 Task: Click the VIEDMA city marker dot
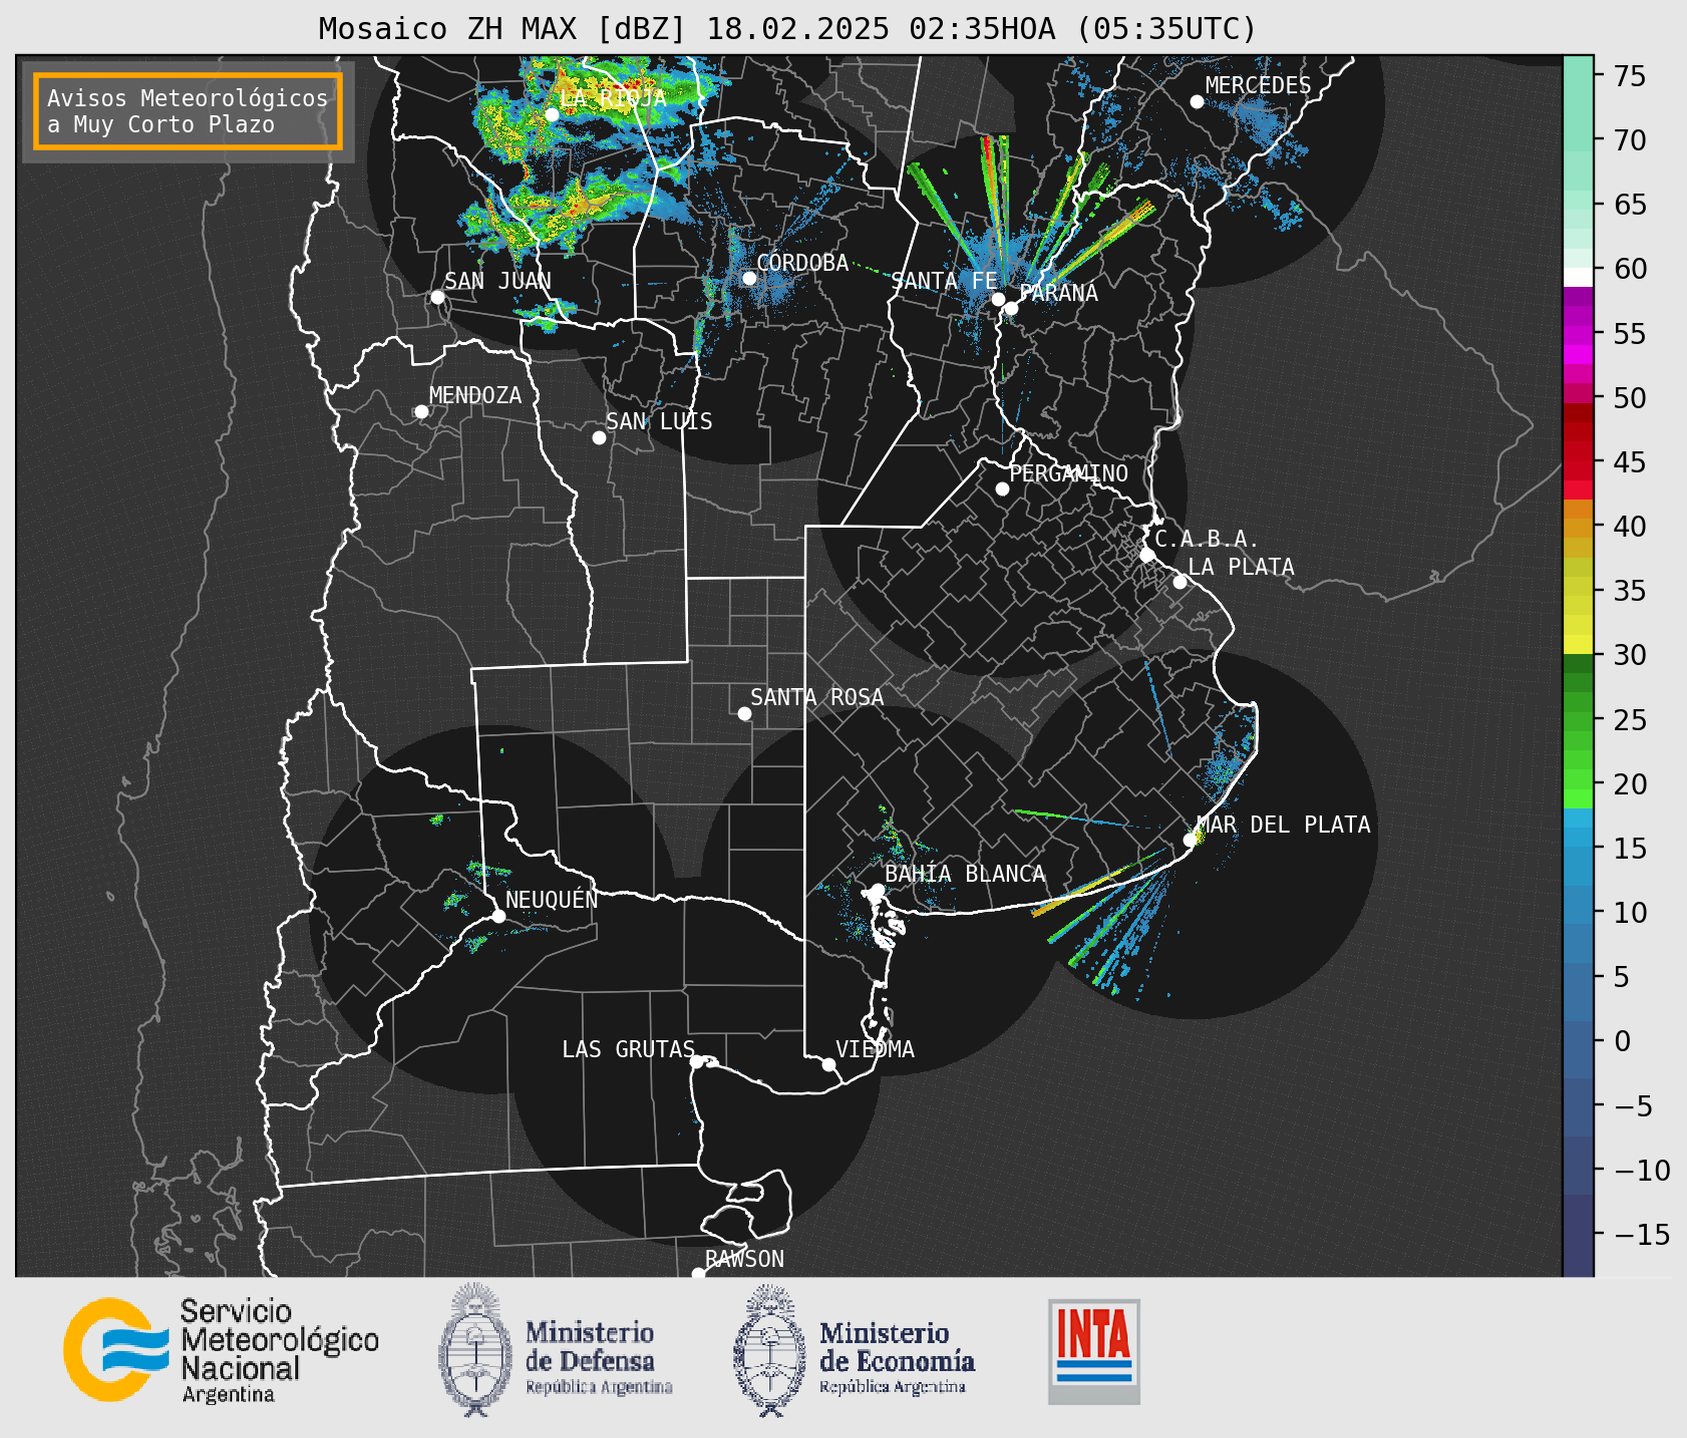829,1065
